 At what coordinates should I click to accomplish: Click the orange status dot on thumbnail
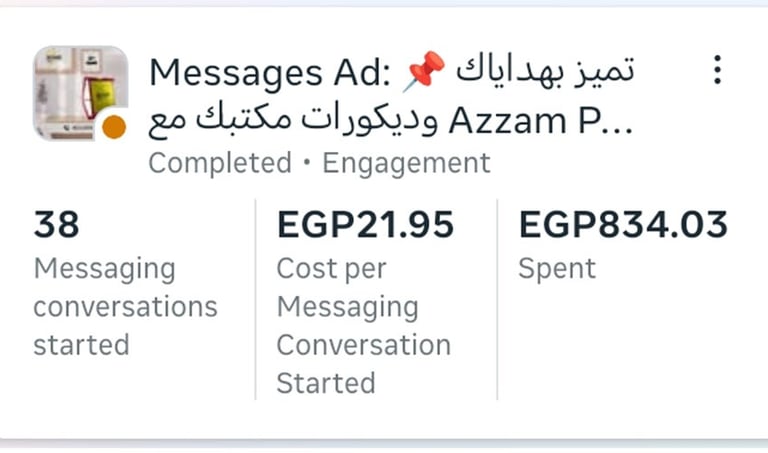click(x=114, y=127)
